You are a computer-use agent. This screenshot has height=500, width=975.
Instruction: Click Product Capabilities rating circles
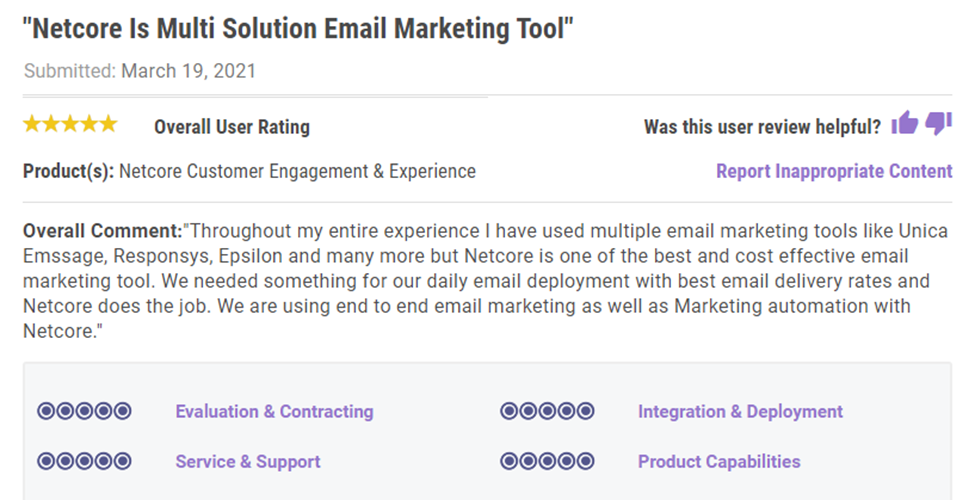[547, 461]
